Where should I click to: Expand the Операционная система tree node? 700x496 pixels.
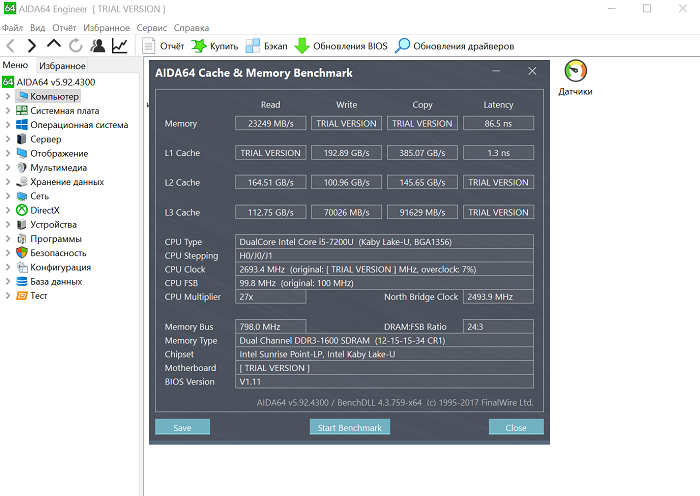(8, 125)
